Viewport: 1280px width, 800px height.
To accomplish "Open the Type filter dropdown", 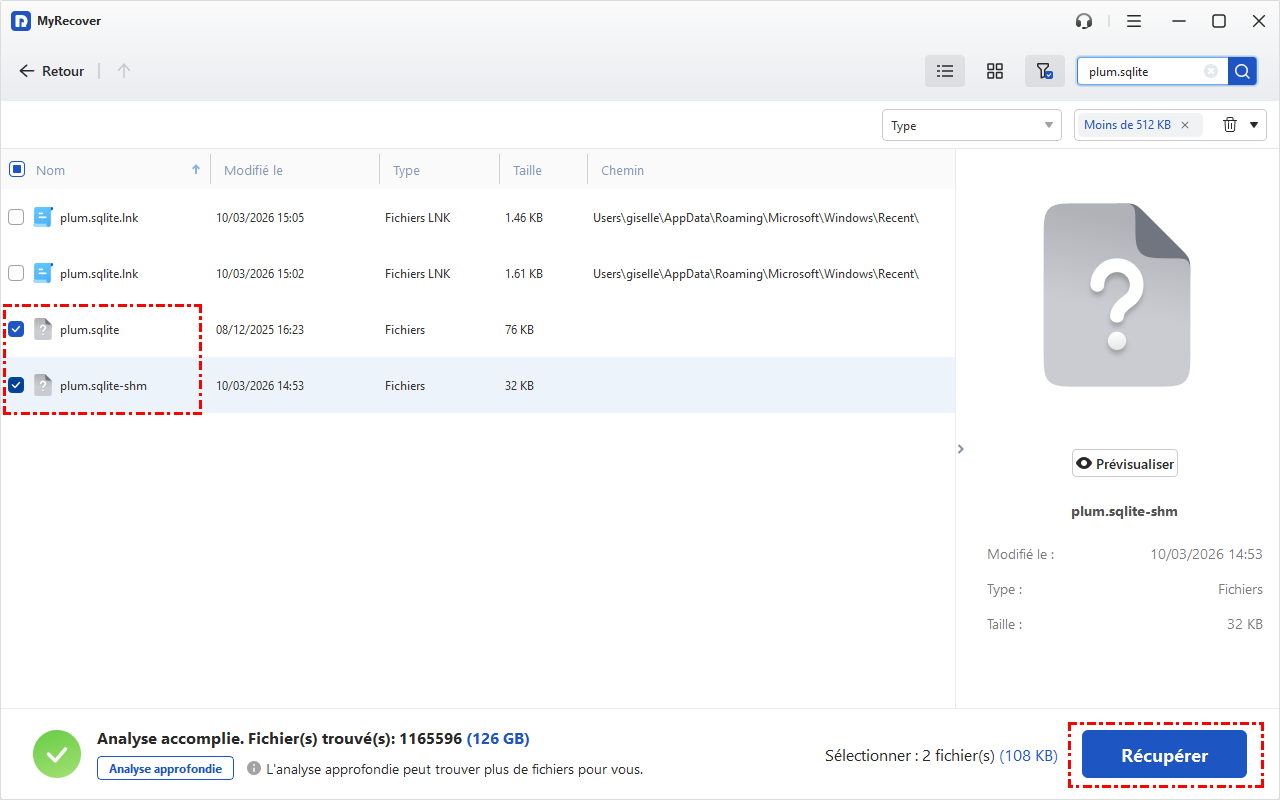I will (971, 125).
